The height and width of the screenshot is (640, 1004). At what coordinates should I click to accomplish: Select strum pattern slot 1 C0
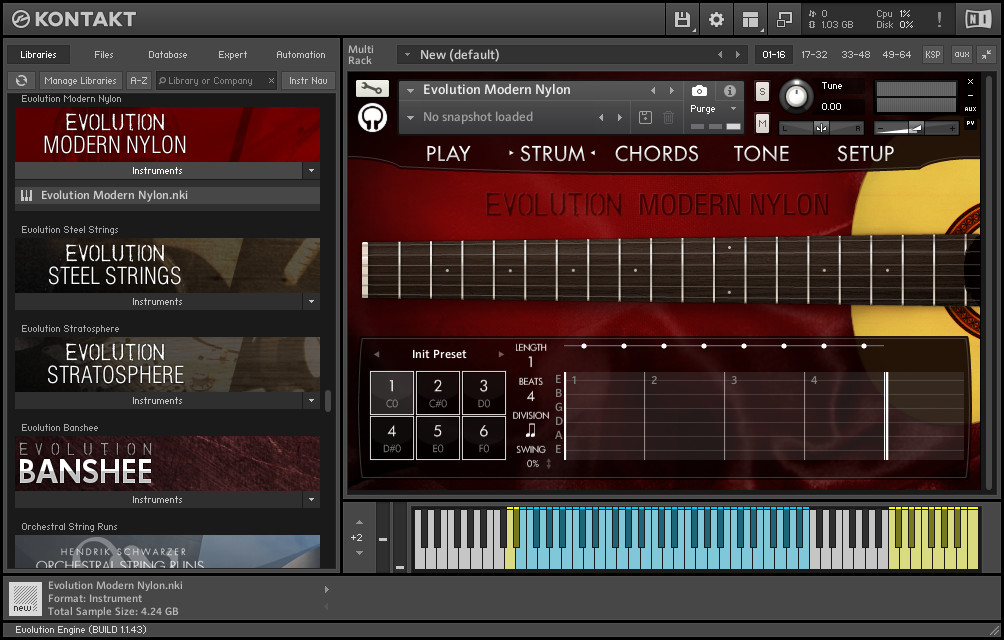click(392, 392)
